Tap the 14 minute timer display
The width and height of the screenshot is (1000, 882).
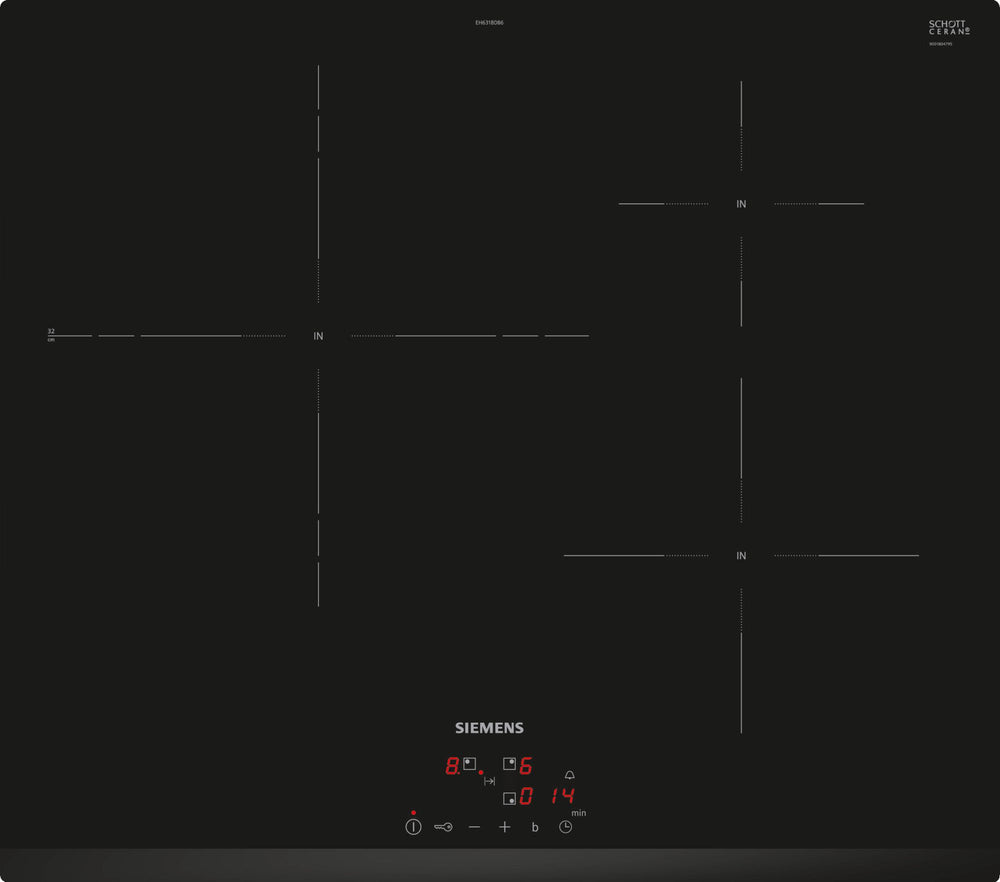coord(562,797)
